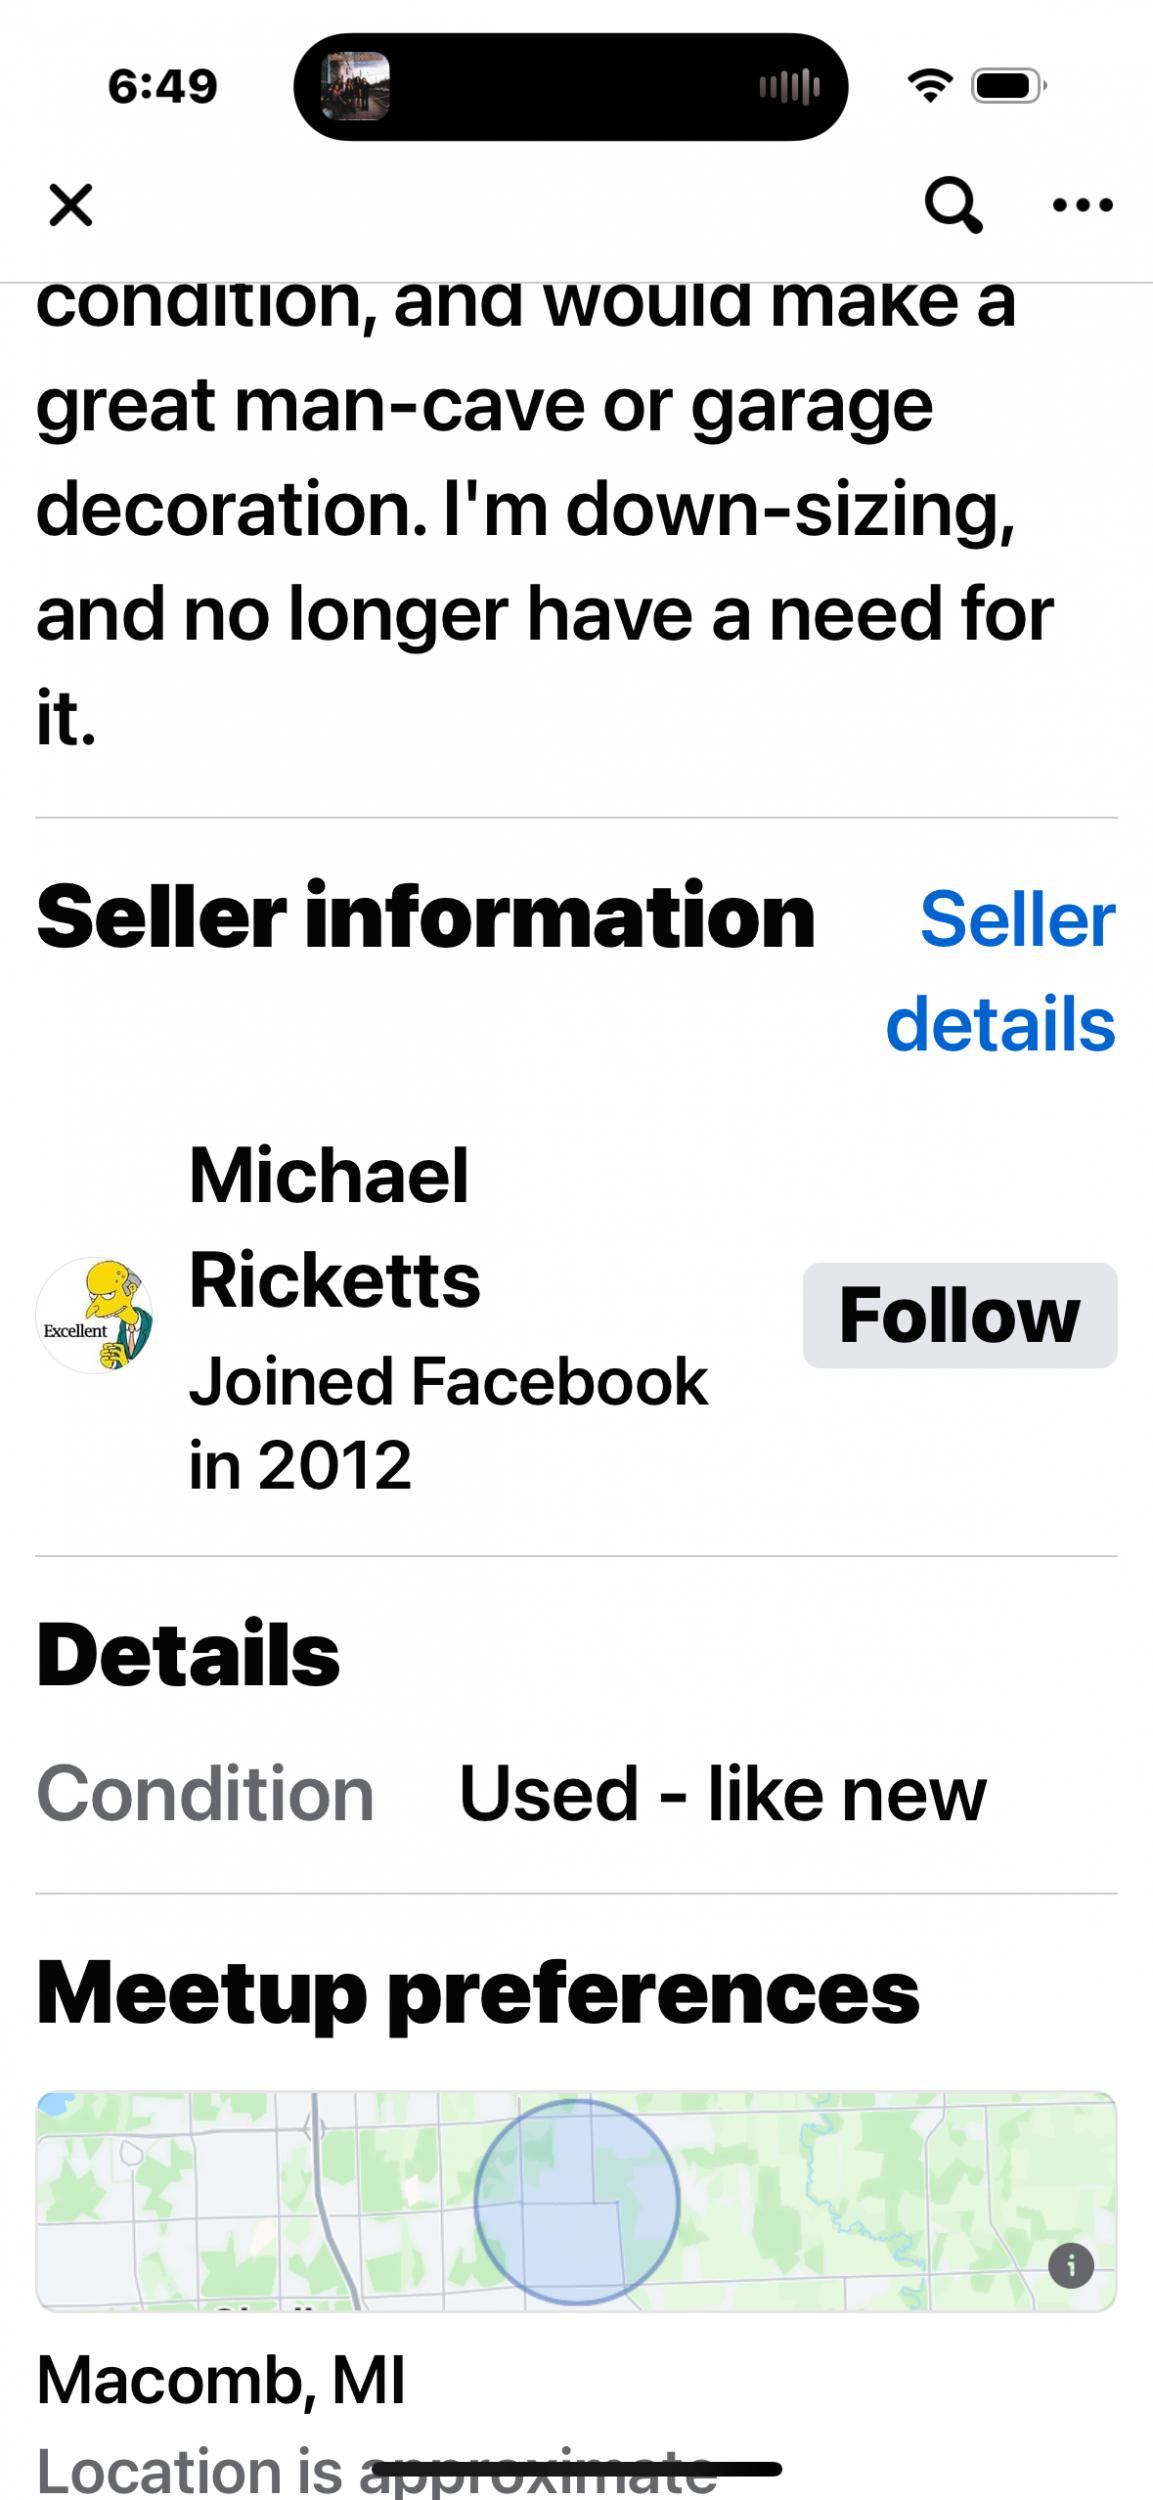Tap the Macomb, MI location text
Screen dimensions: 1153x2500
pyautogui.click(x=221, y=2379)
